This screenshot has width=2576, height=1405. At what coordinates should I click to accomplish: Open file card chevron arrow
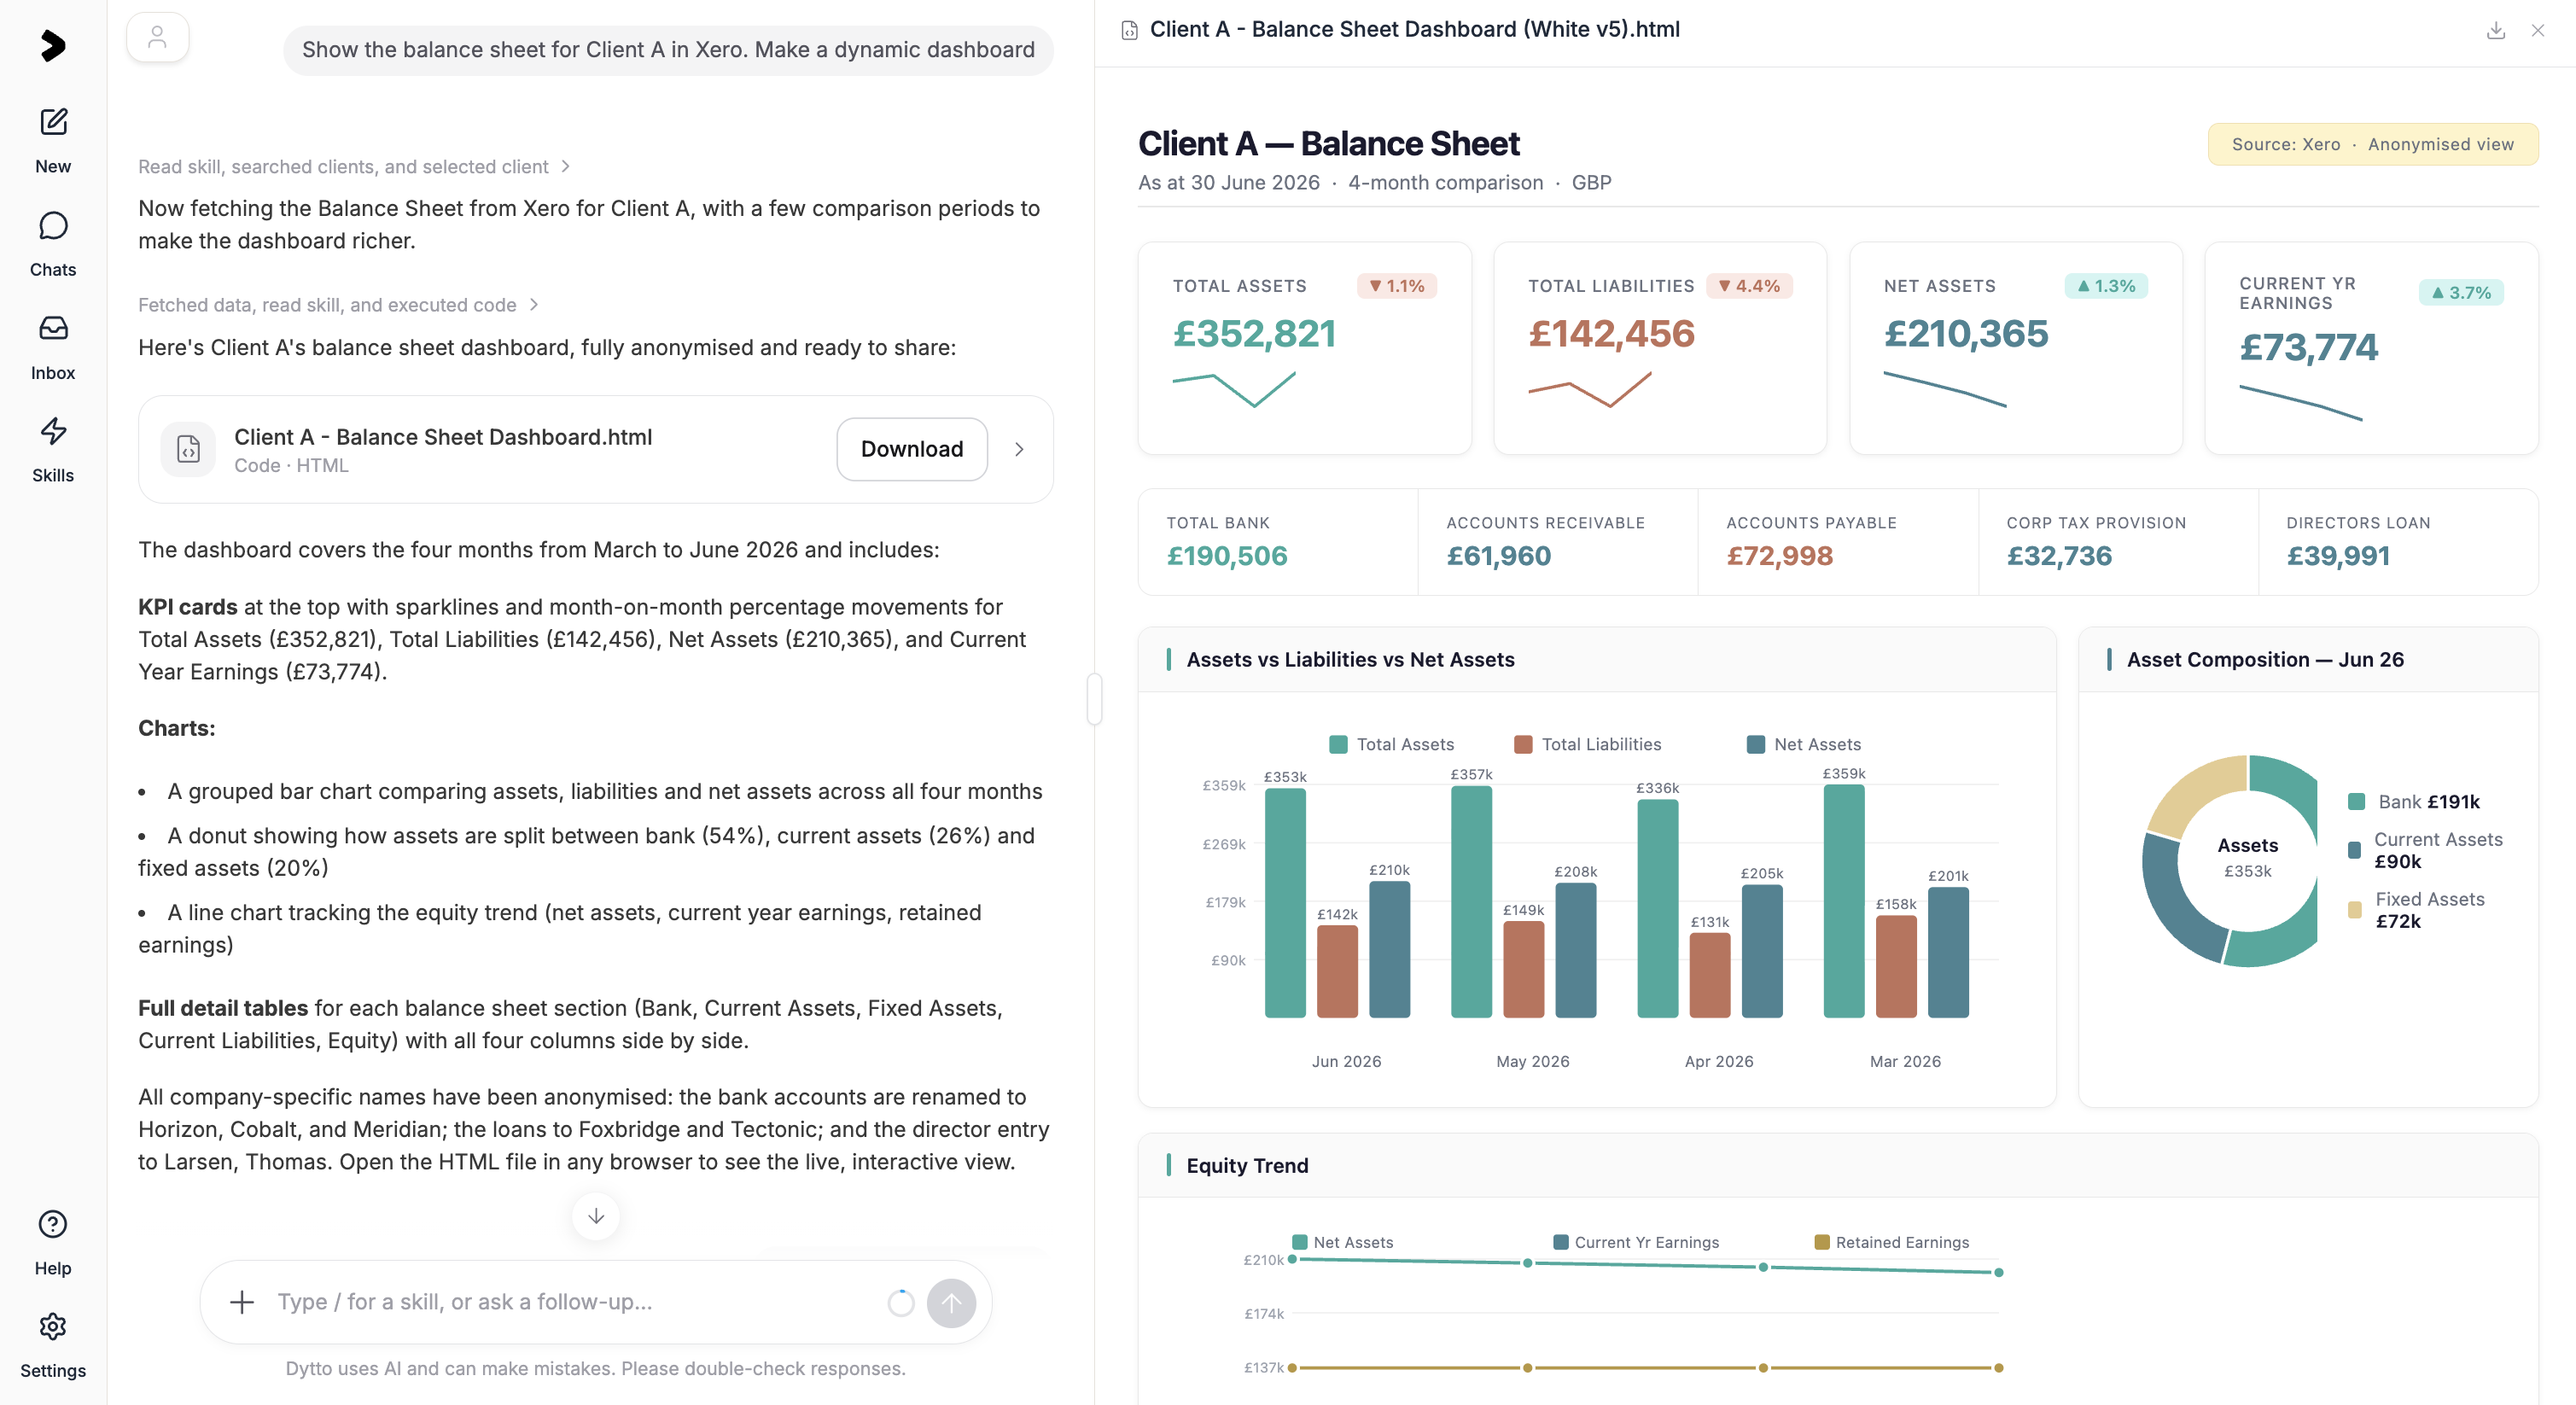point(1019,449)
